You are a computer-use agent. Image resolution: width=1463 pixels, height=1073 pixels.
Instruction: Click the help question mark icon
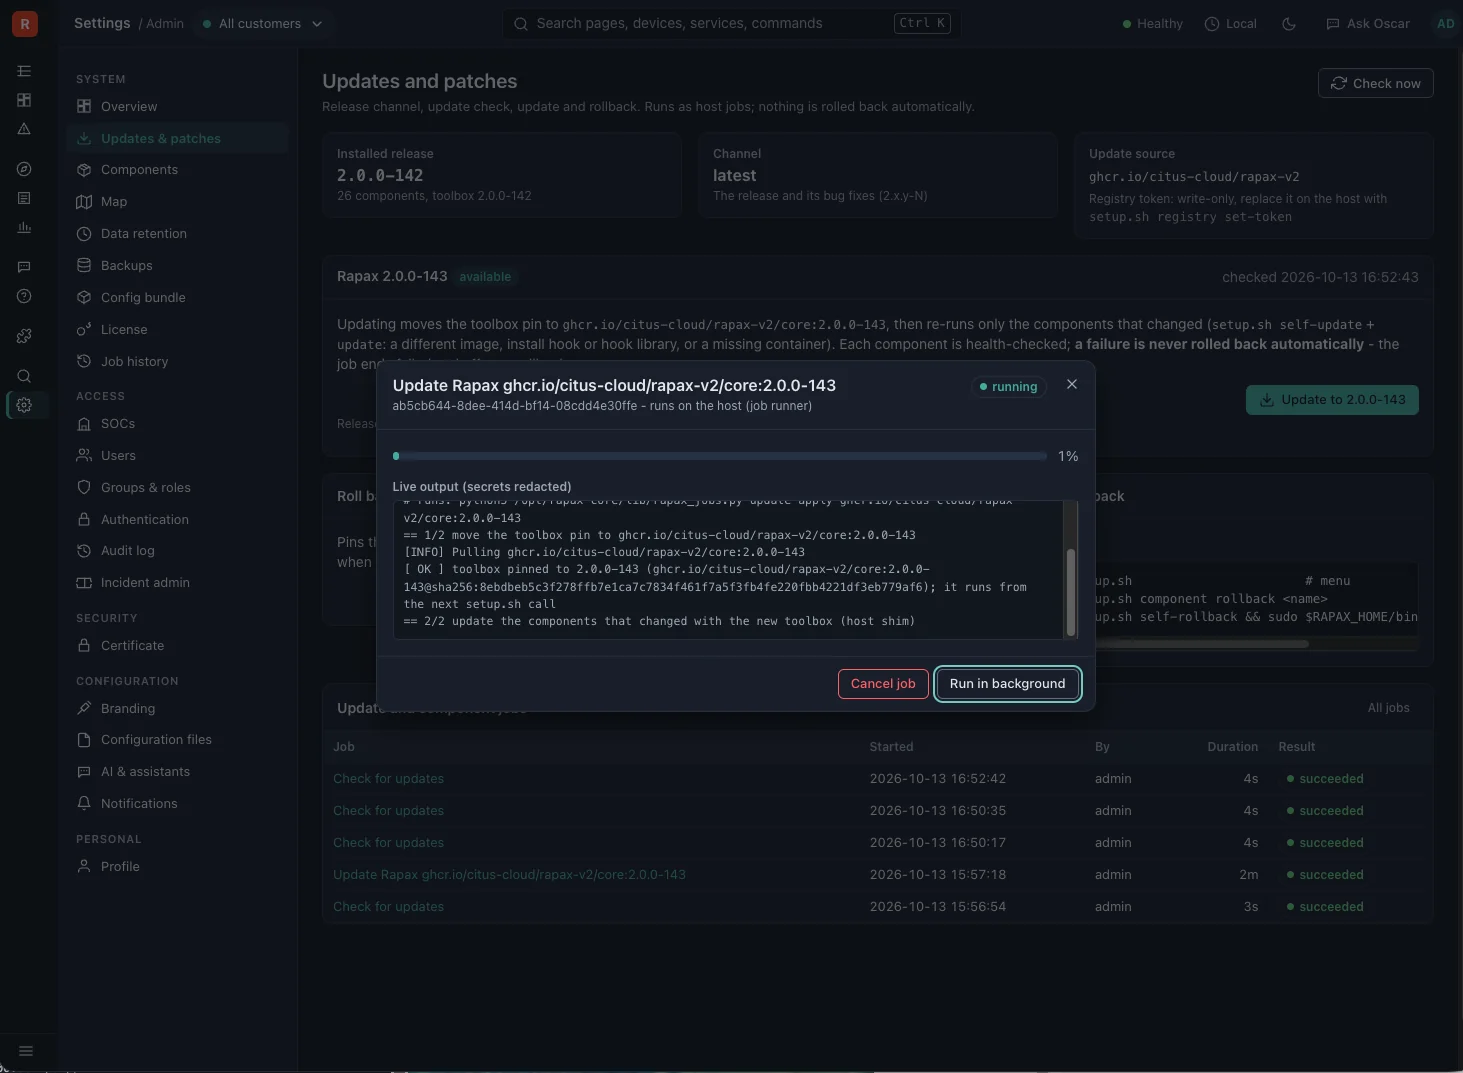pyautogui.click(x=24, y=296)
